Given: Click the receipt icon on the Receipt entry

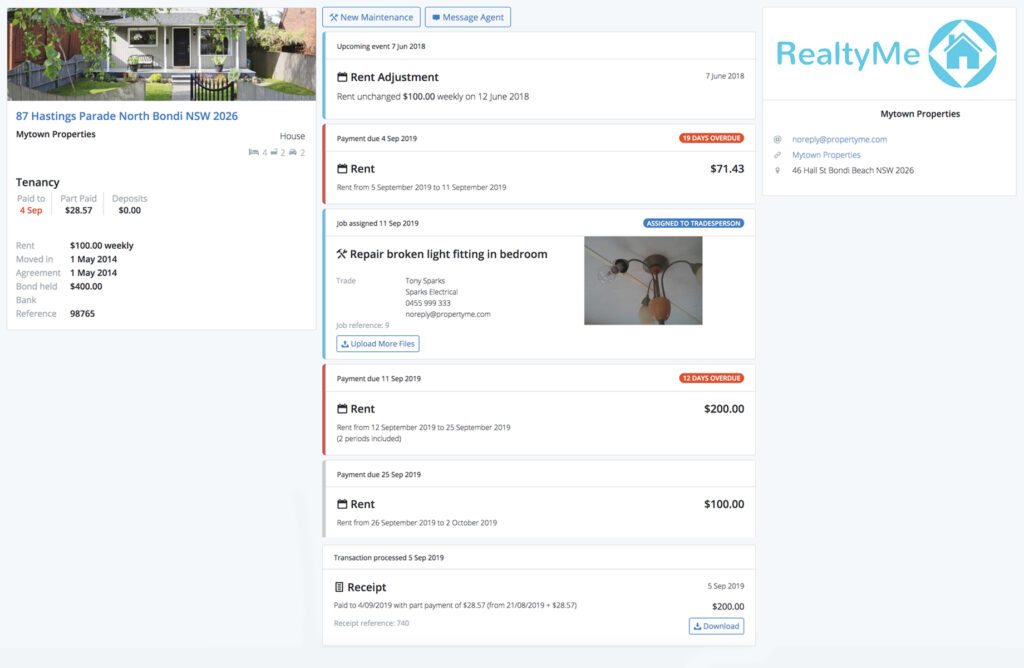Looking at the screenshot, I should (341, 587).
